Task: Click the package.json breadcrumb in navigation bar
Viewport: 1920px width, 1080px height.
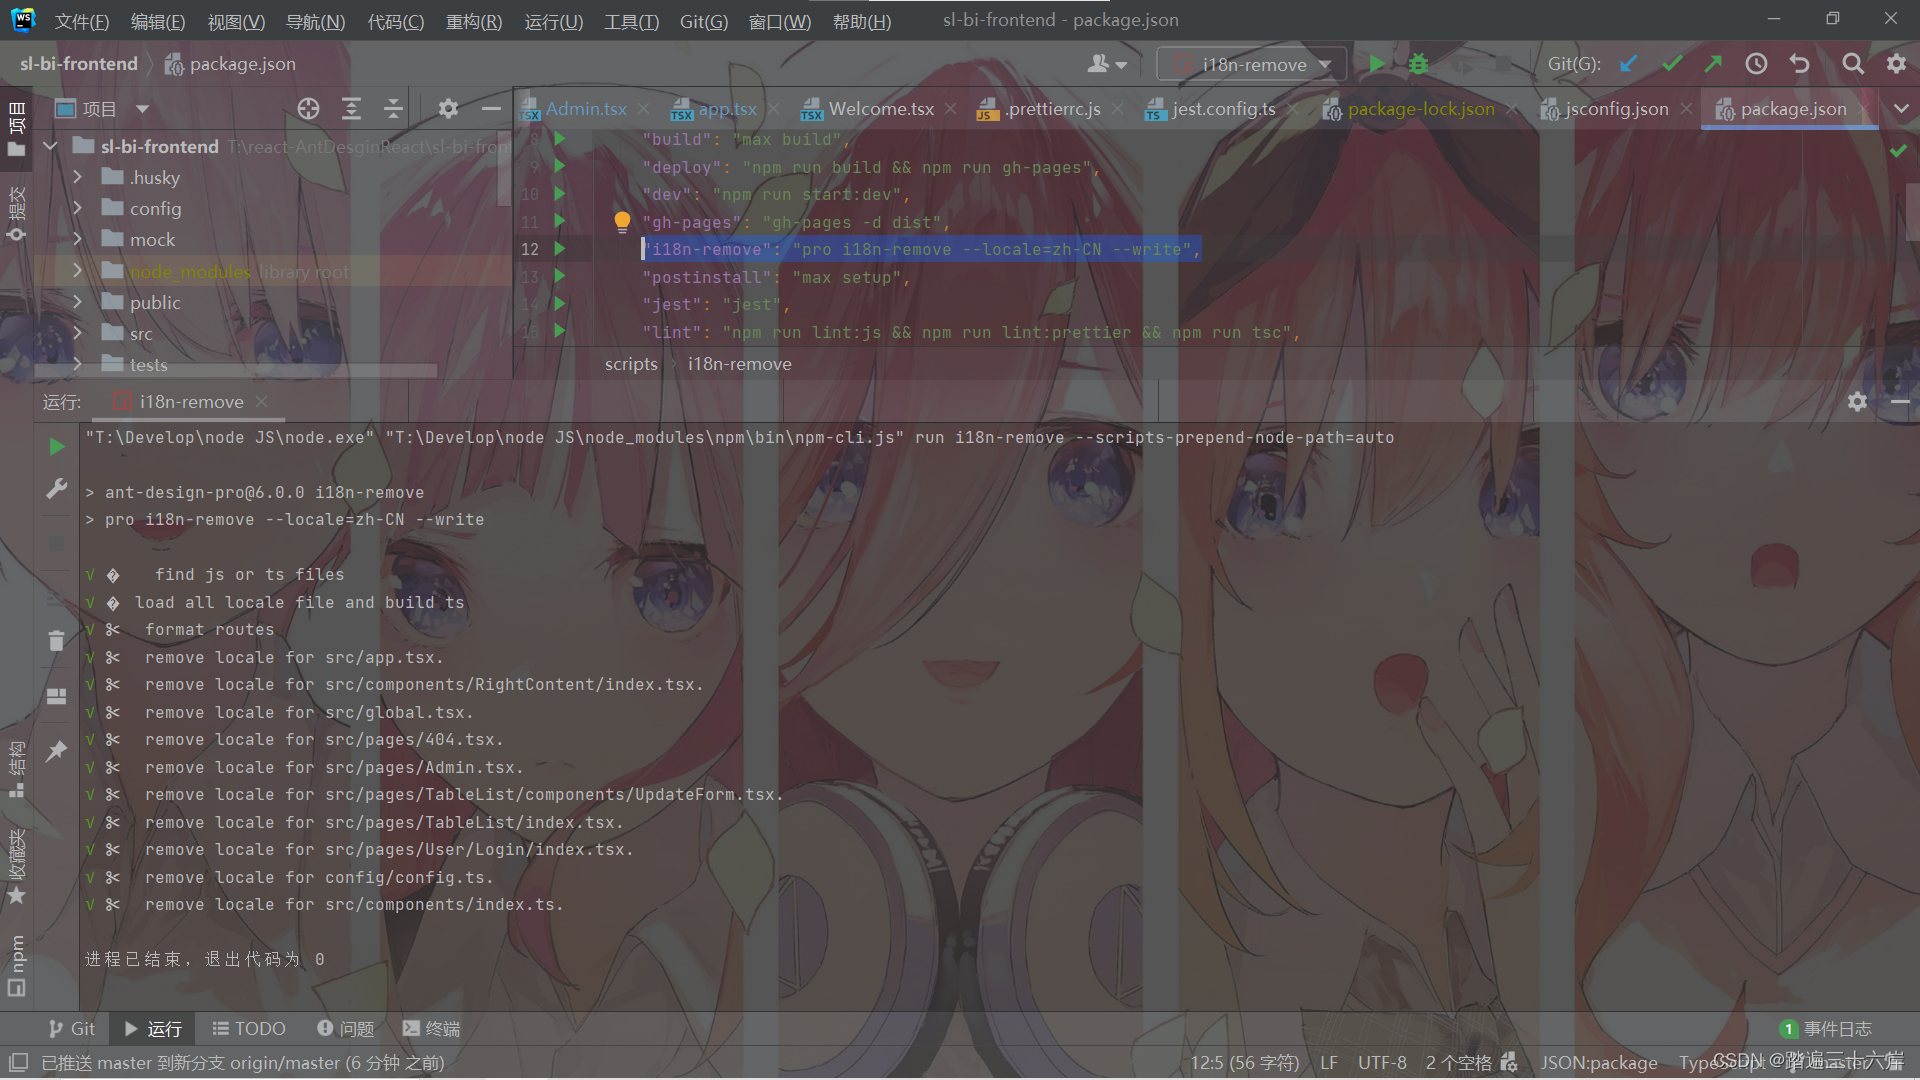Action: 231,64
